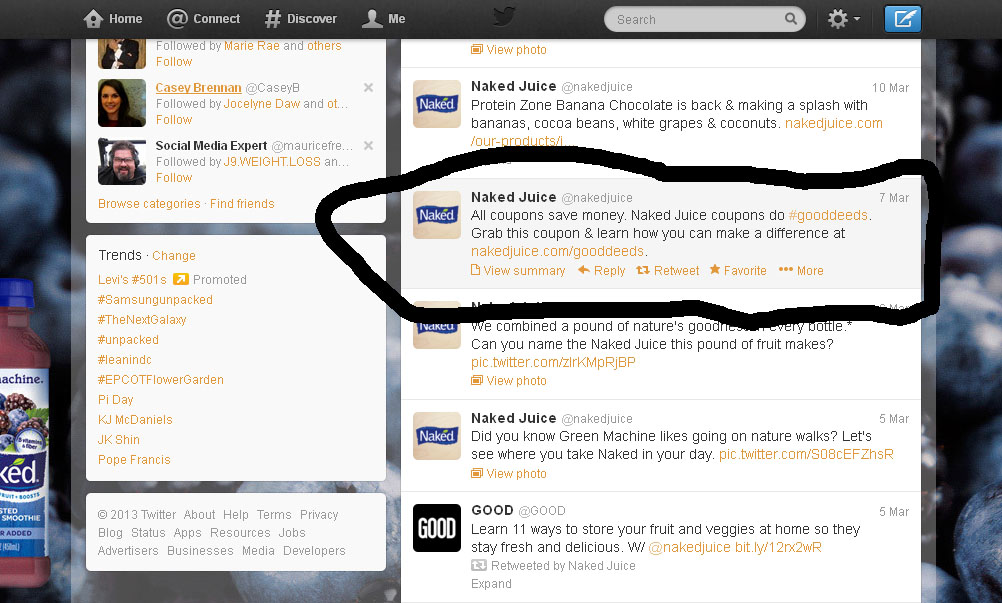The height and width of the screenshot is (603, 1002).
Task: Open the KJ McDaniels trend
Action: (x=135, y=420)
